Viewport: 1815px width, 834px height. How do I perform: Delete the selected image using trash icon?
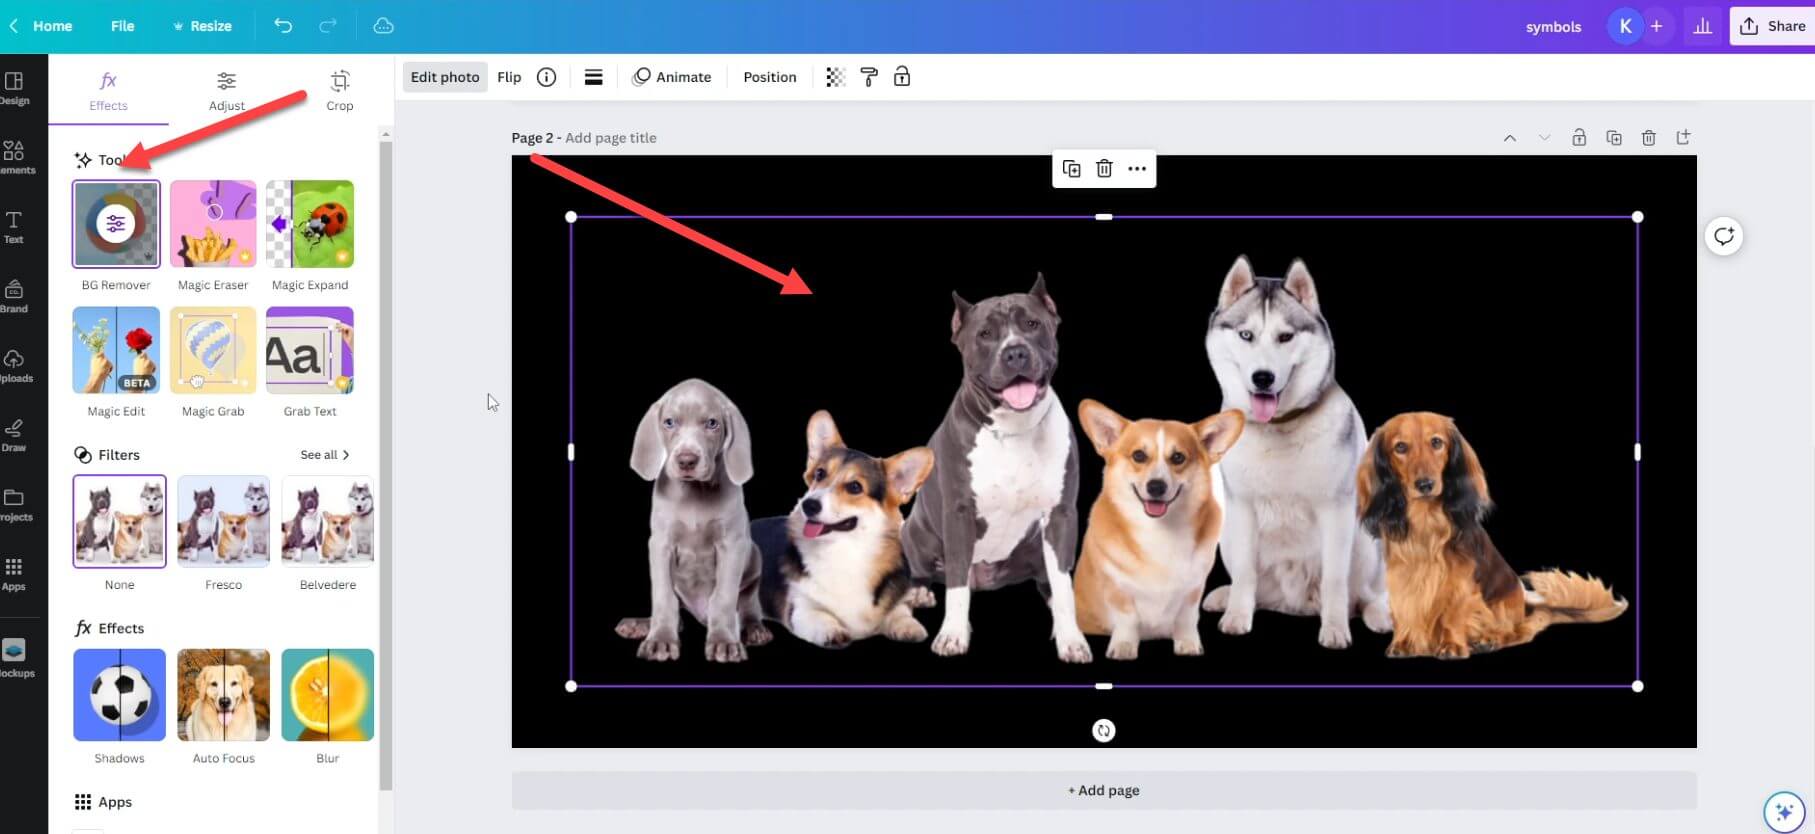pyautogui.click(x=1104, y=169)
